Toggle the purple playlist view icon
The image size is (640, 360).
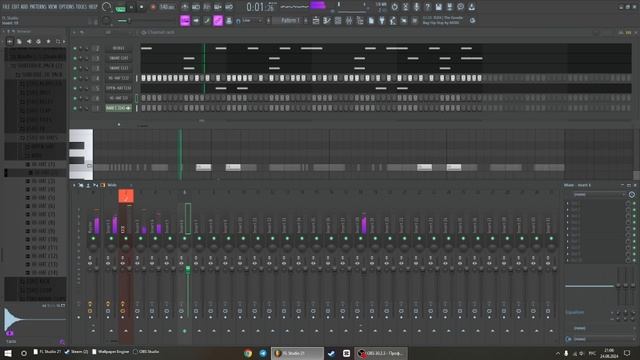point(185,20)
